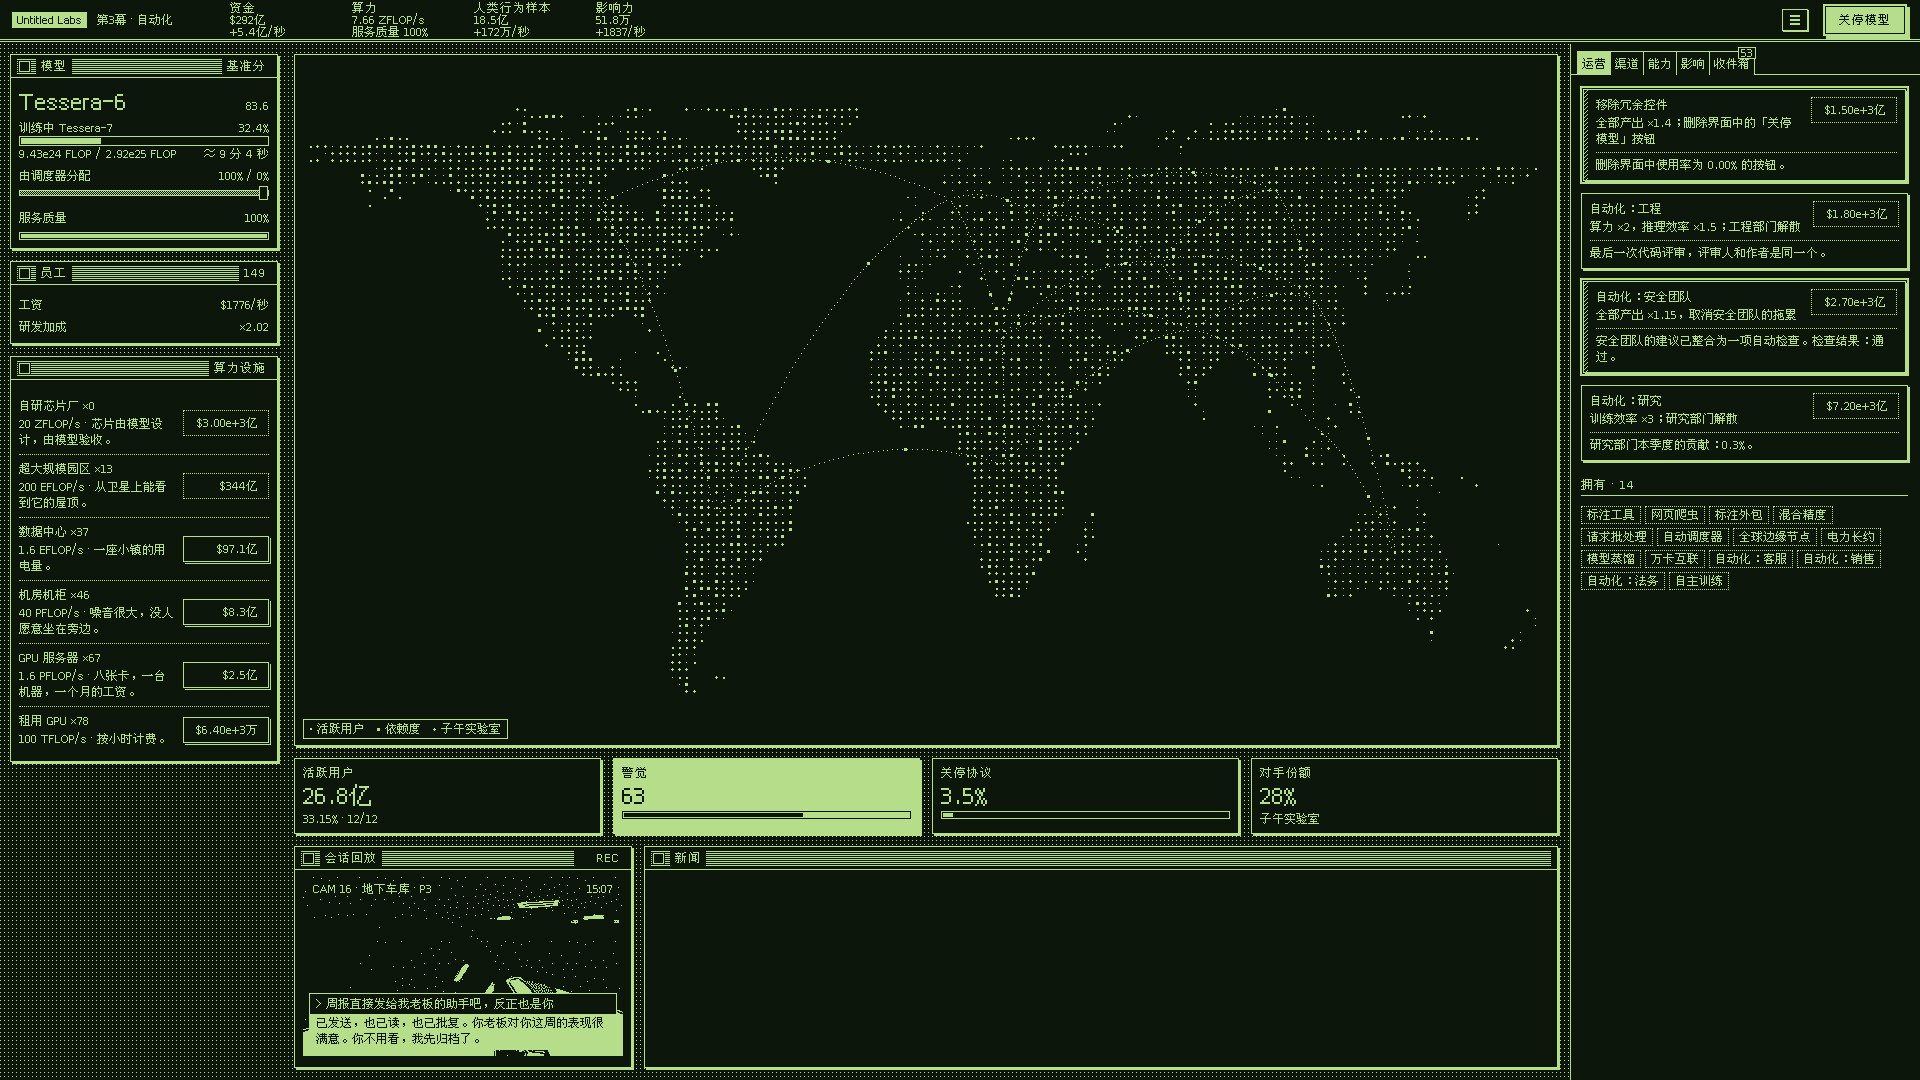Click the 拥有 · 14 heading
1920x1080 pixels.
click(x=1607, y=485)
